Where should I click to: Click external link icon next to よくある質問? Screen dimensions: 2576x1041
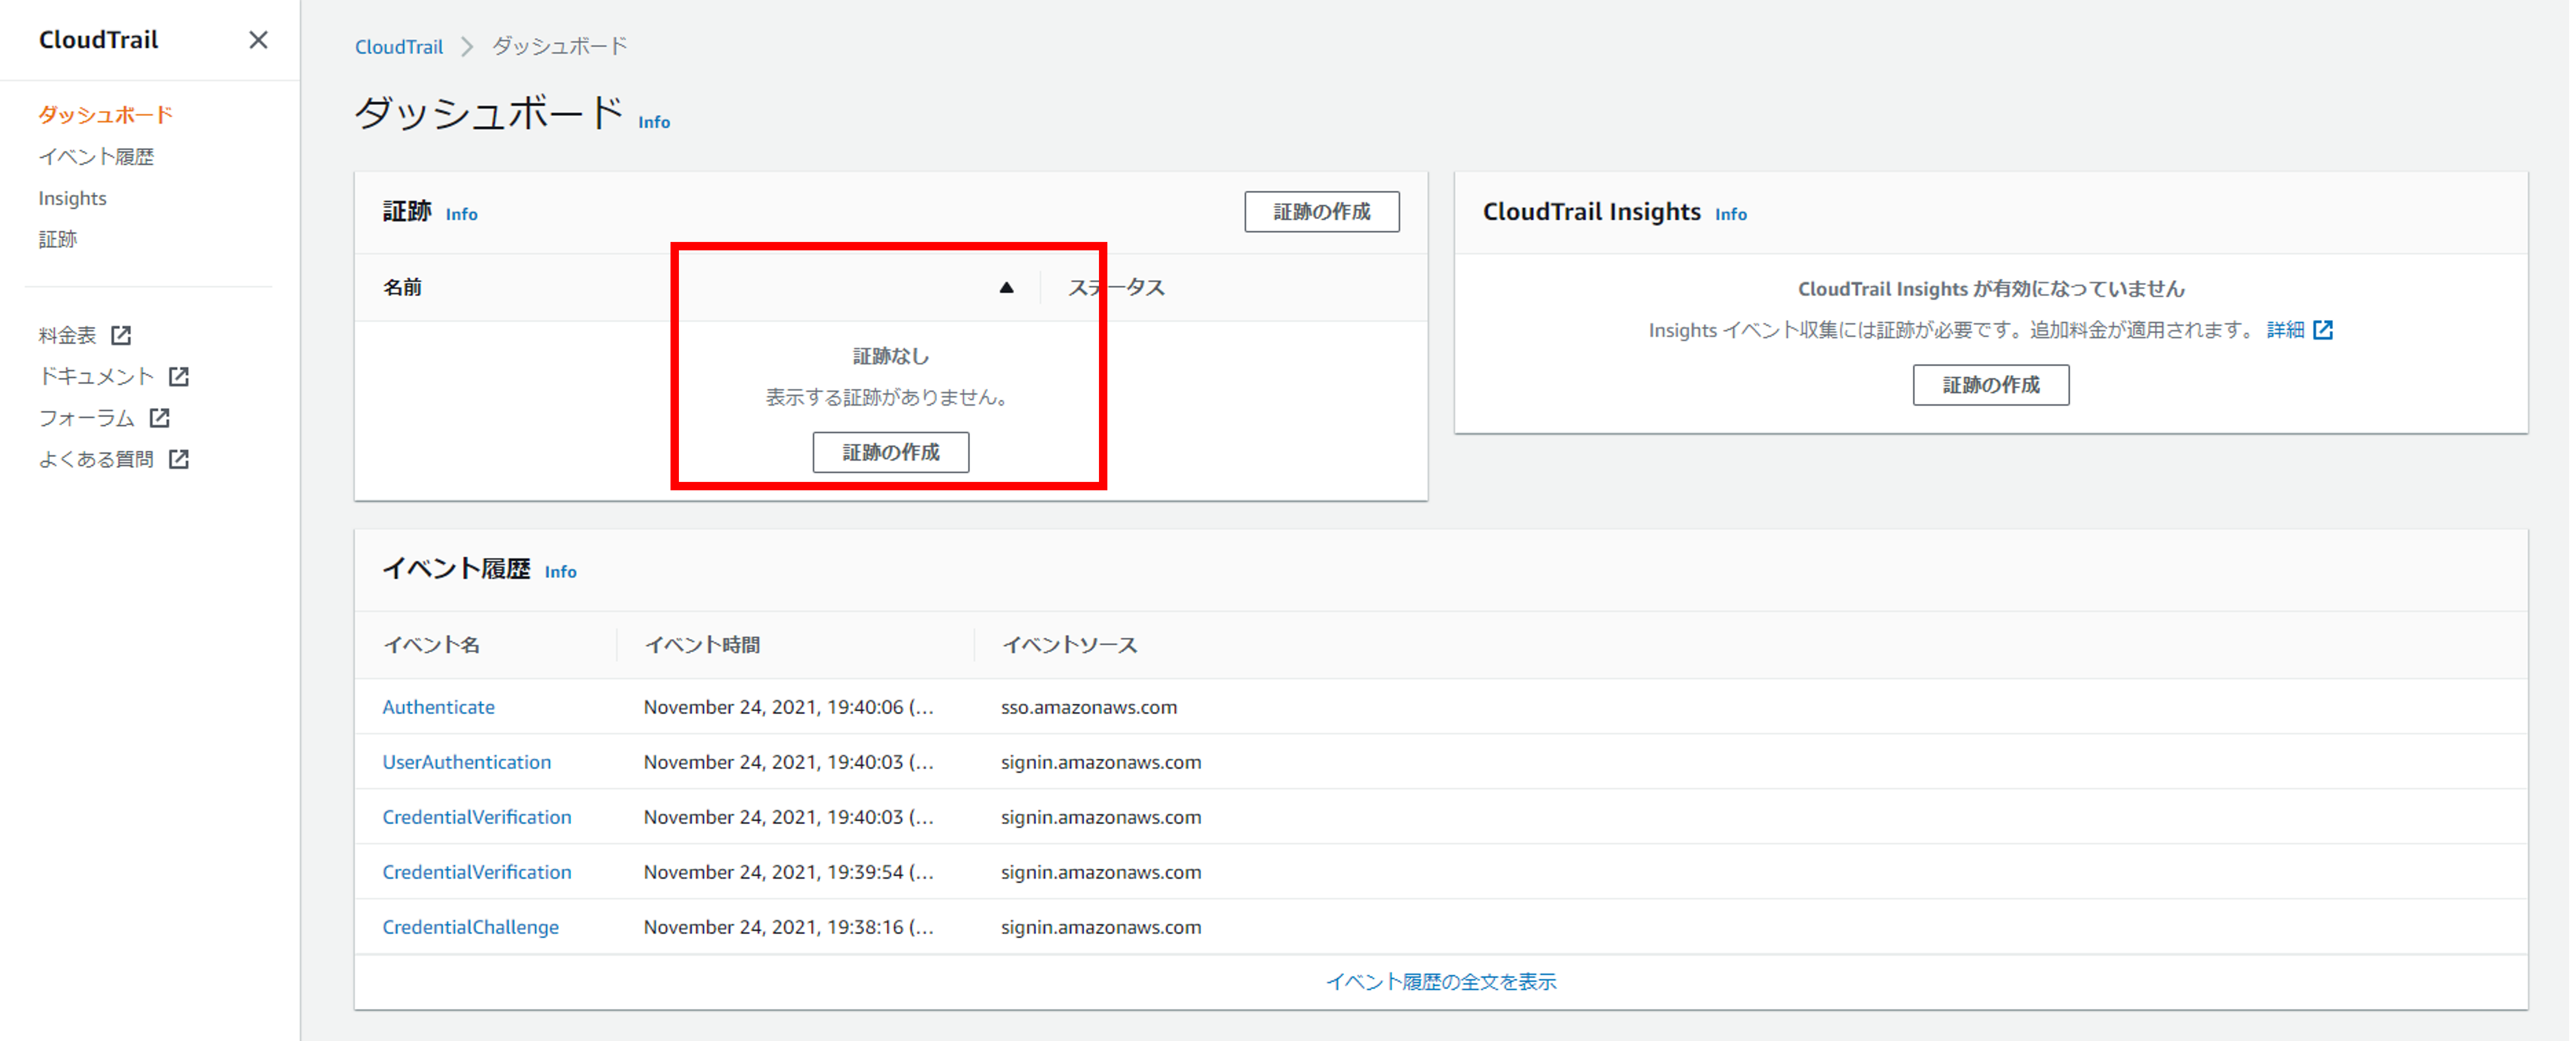pos(179,459)
